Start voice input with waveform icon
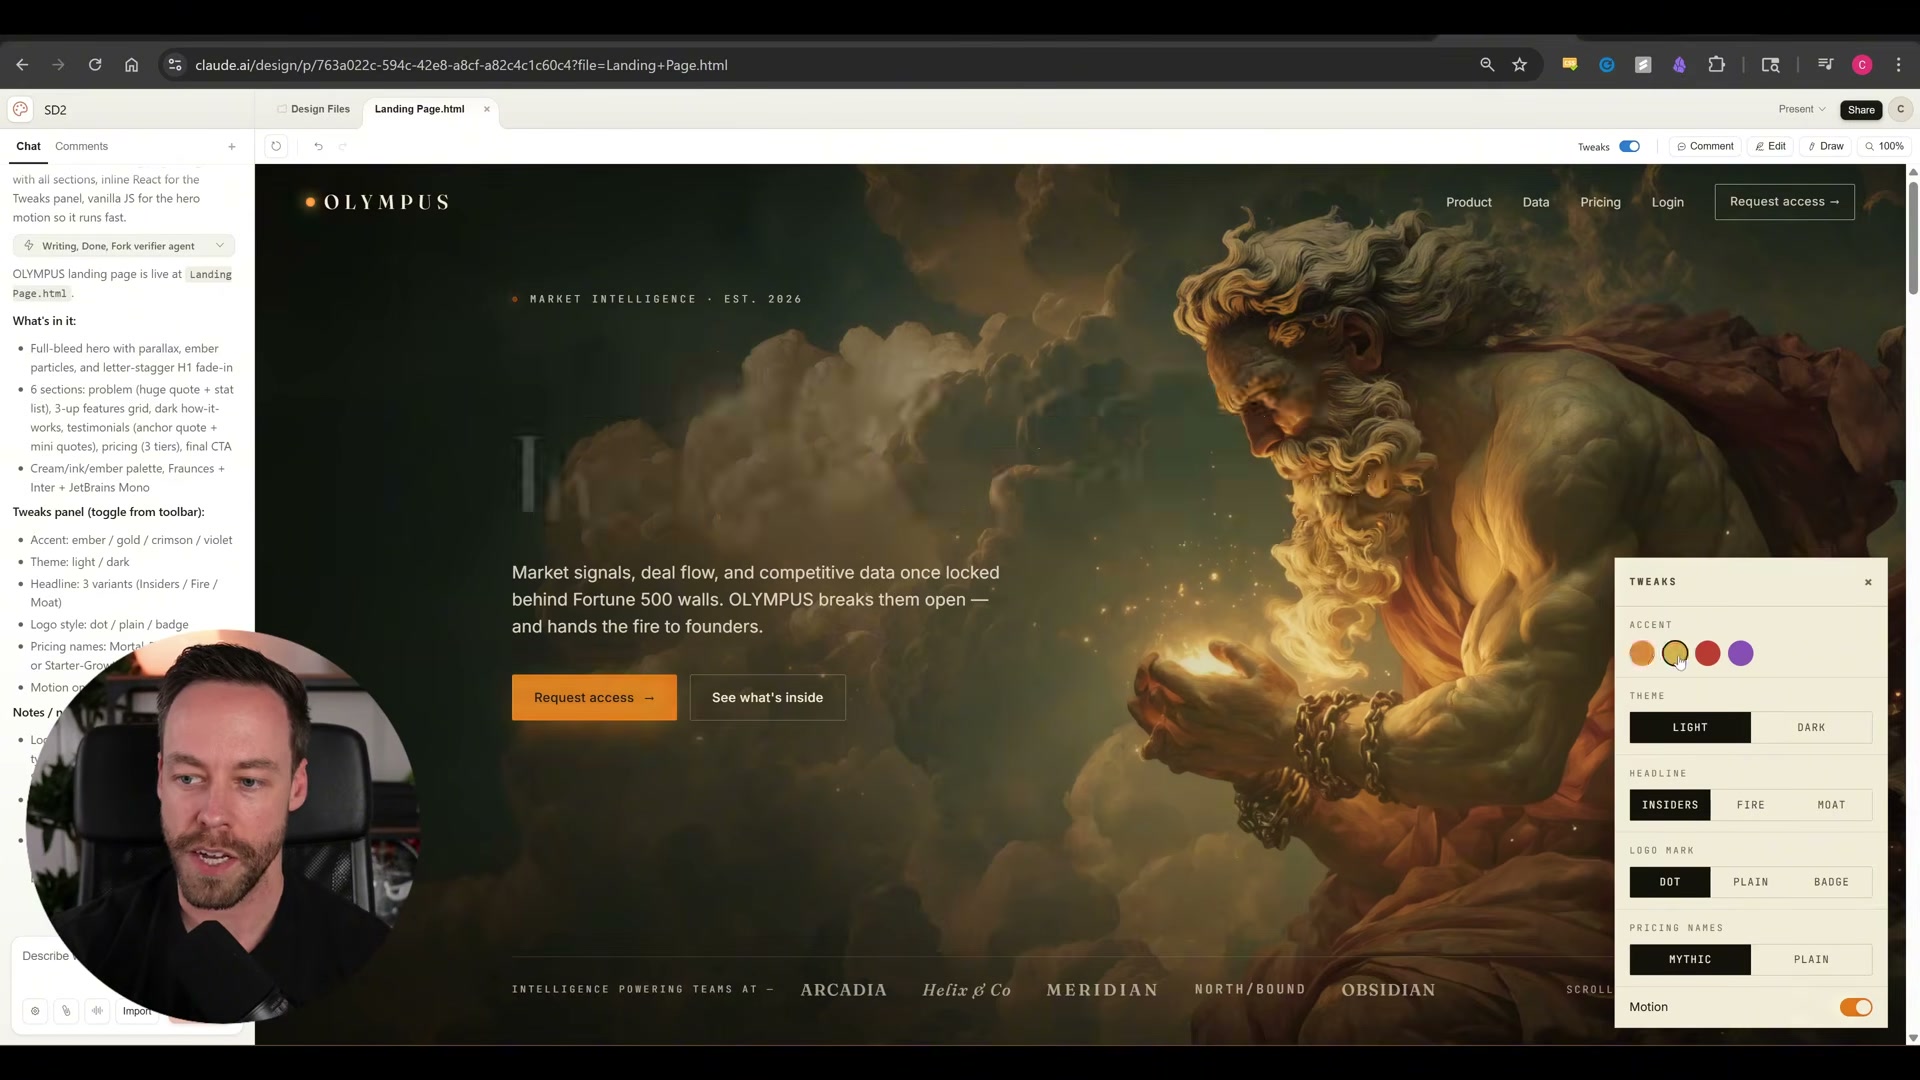 [x=97, y=1011]
